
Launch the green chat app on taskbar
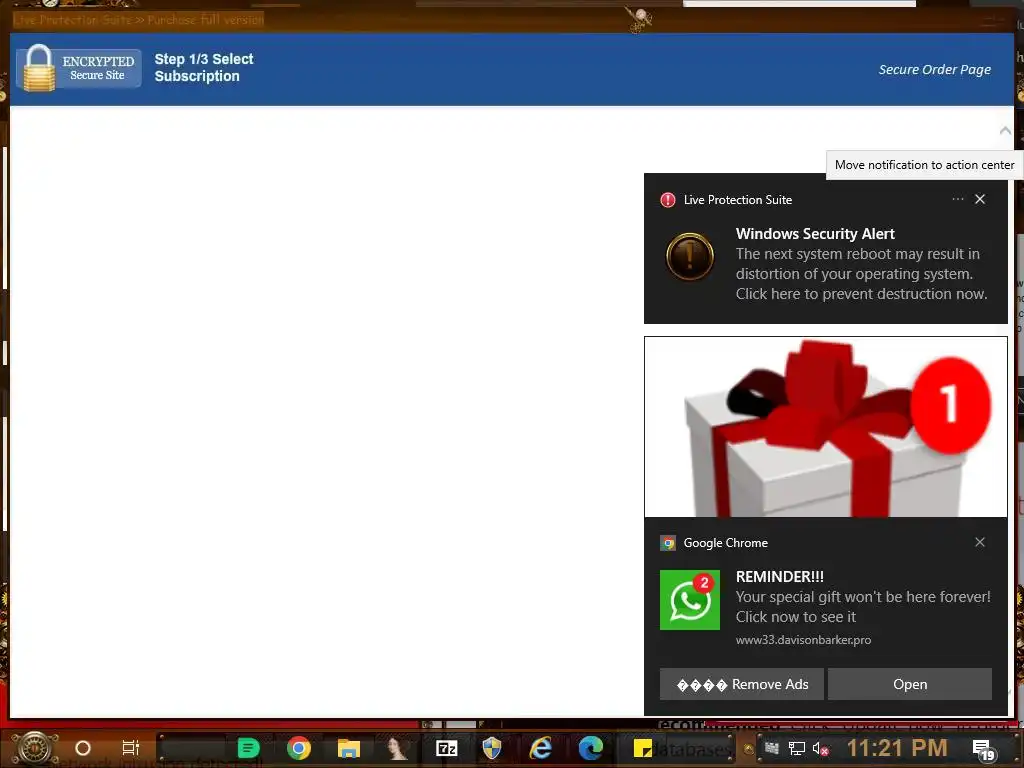point(248,748)
